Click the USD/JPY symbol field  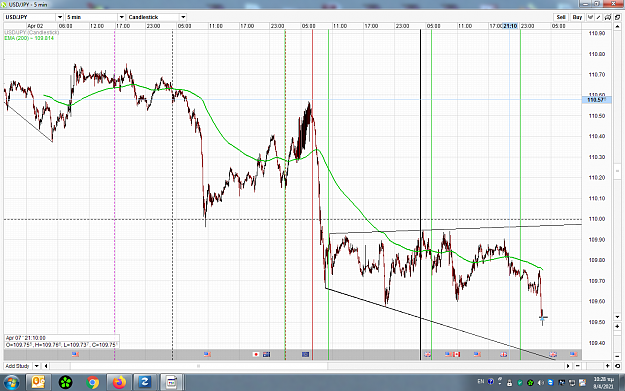[x=30, y=17]
